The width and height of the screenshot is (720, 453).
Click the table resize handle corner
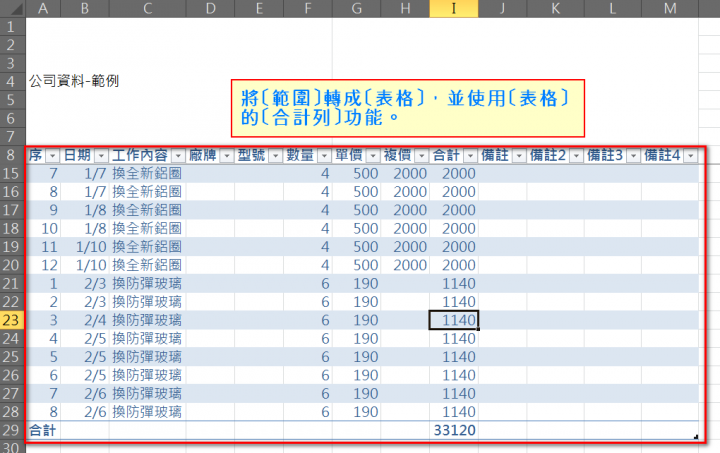(696, 437)
